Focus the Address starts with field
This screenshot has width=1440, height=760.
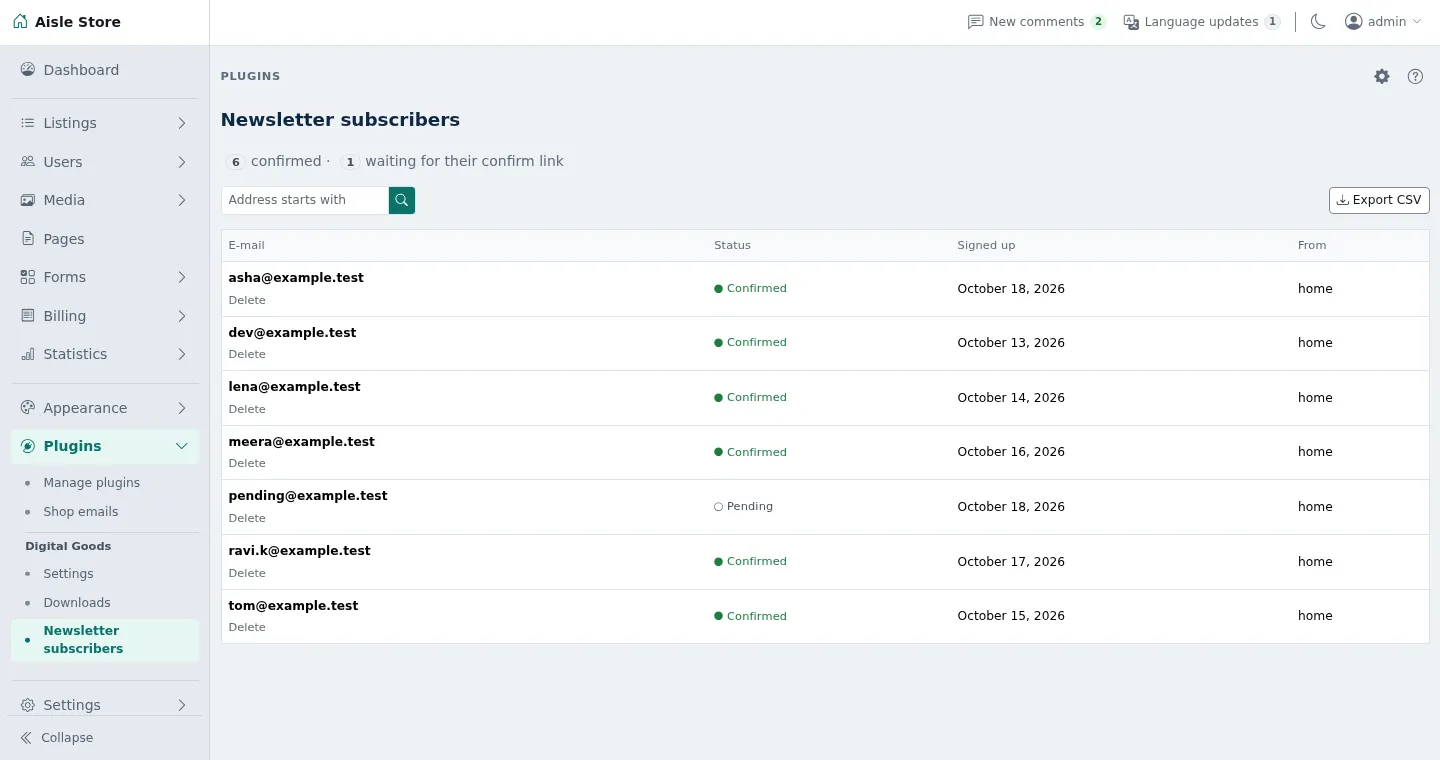(305, 200)
